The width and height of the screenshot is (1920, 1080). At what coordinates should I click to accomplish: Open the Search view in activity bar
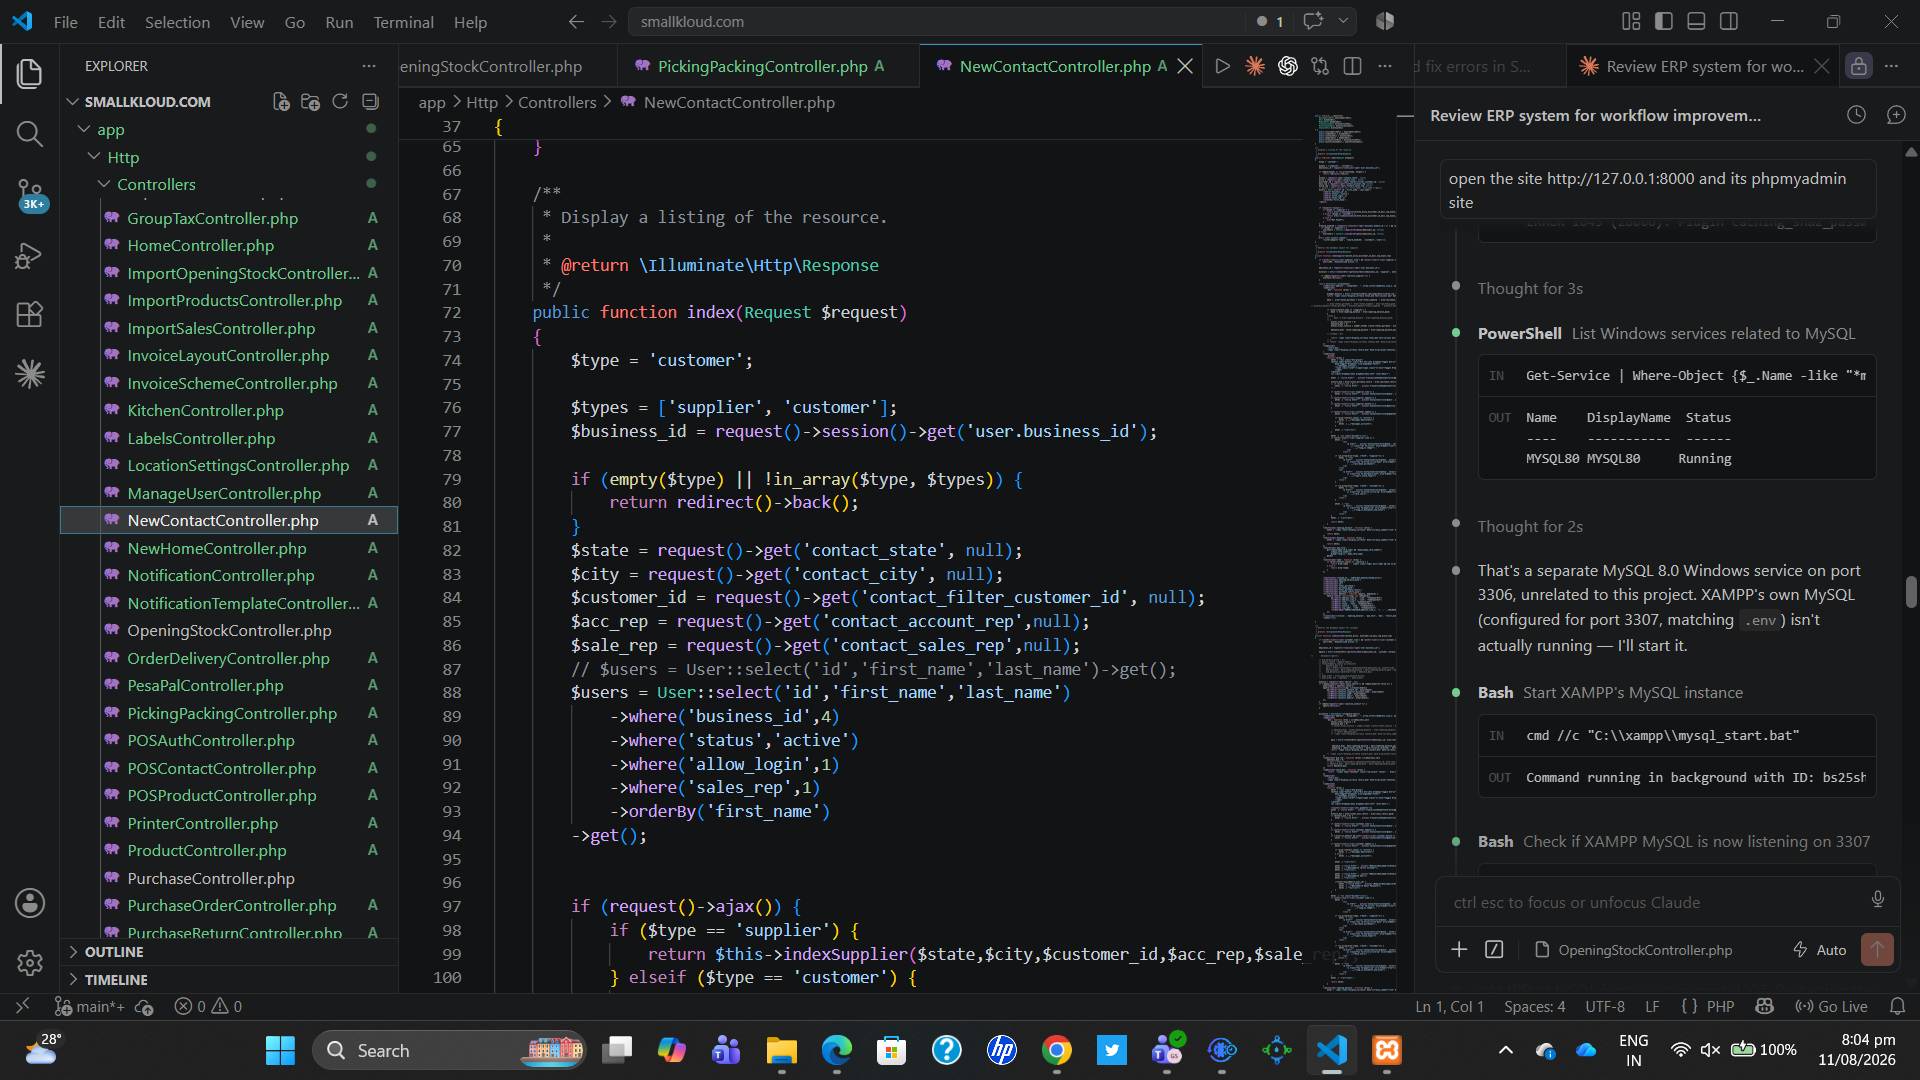point(30,134)
